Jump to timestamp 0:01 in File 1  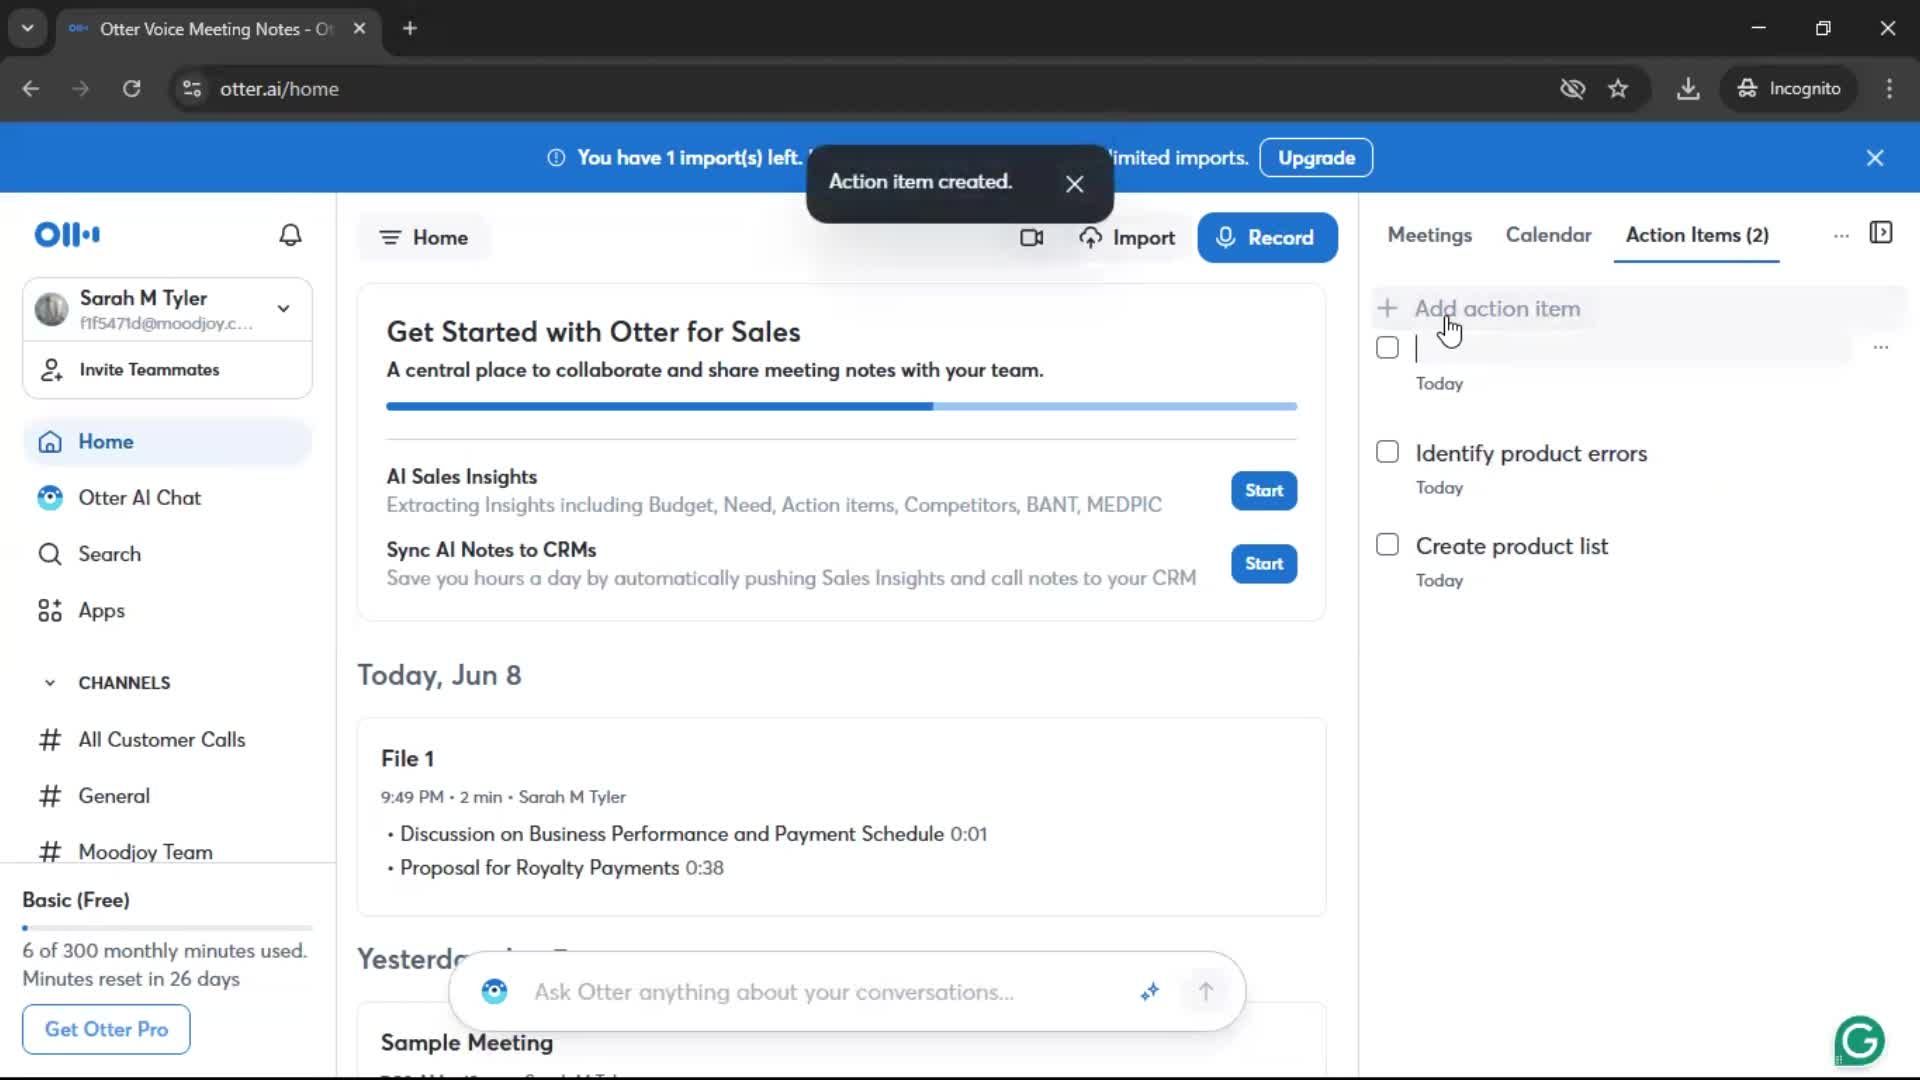point(968,834)
